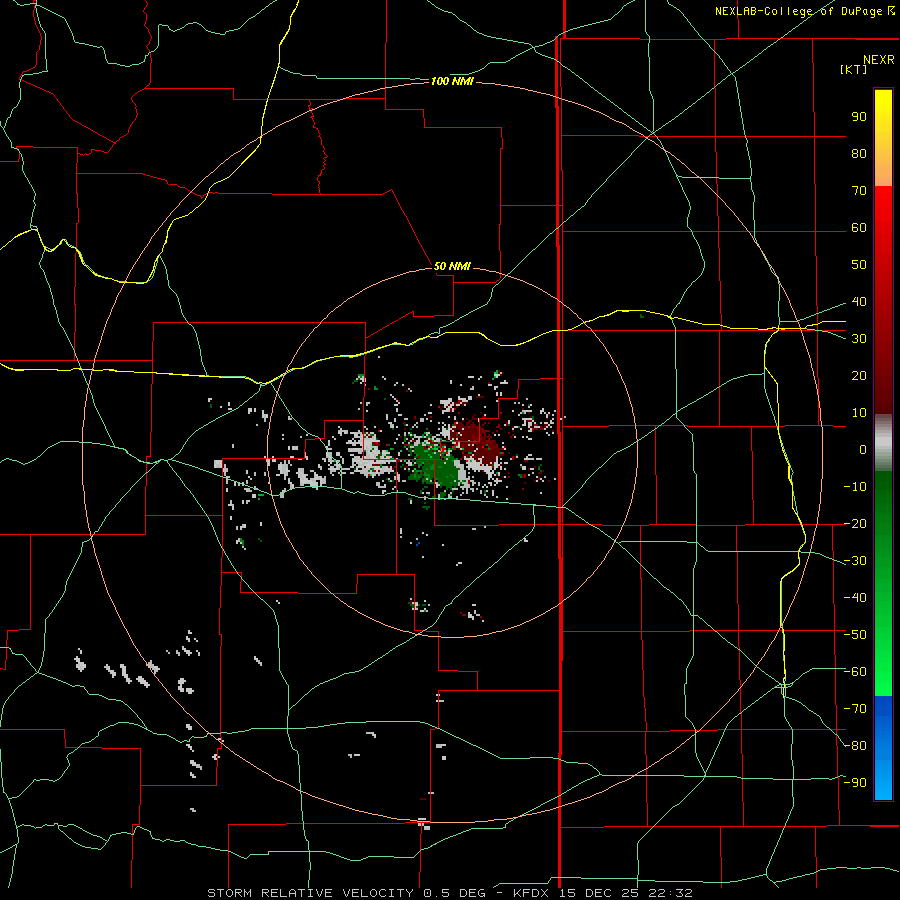Click the yellow top segment of color bar
900x900 pixels.
[883, 138]
